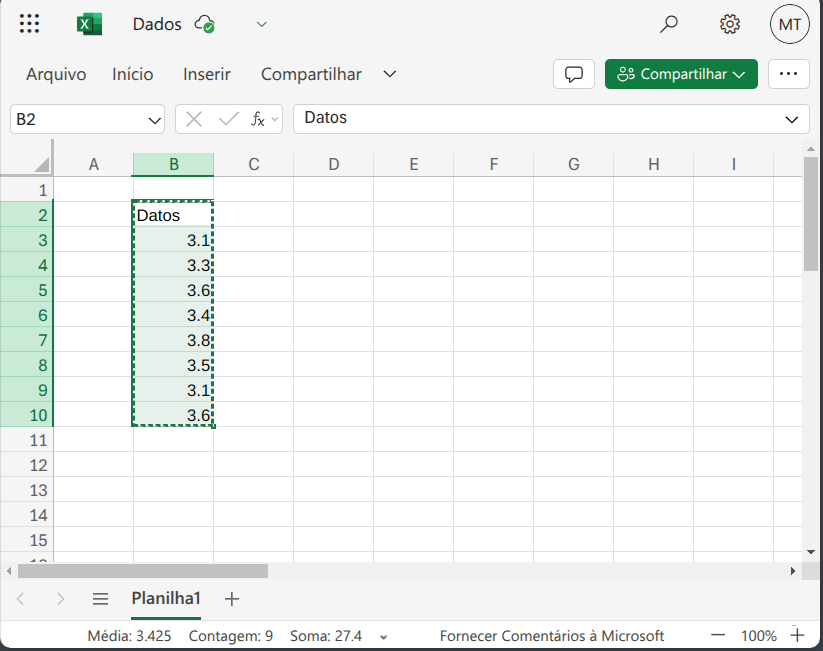Open search with the magnifier icon
The width and height of the screenshot is (823, 651).
[x=669, y=24]
